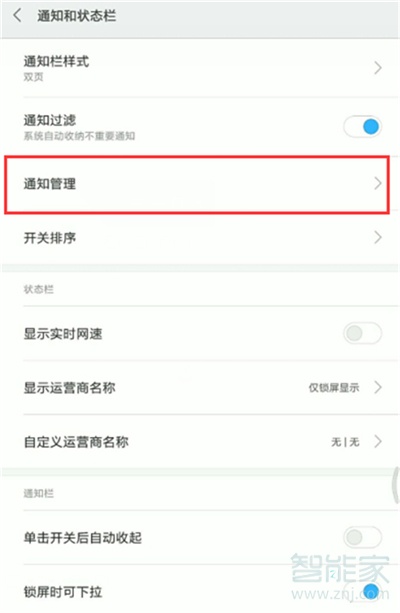Tap the 开关排序 chevron arrow
400x613 pixels.
[378, 237]
